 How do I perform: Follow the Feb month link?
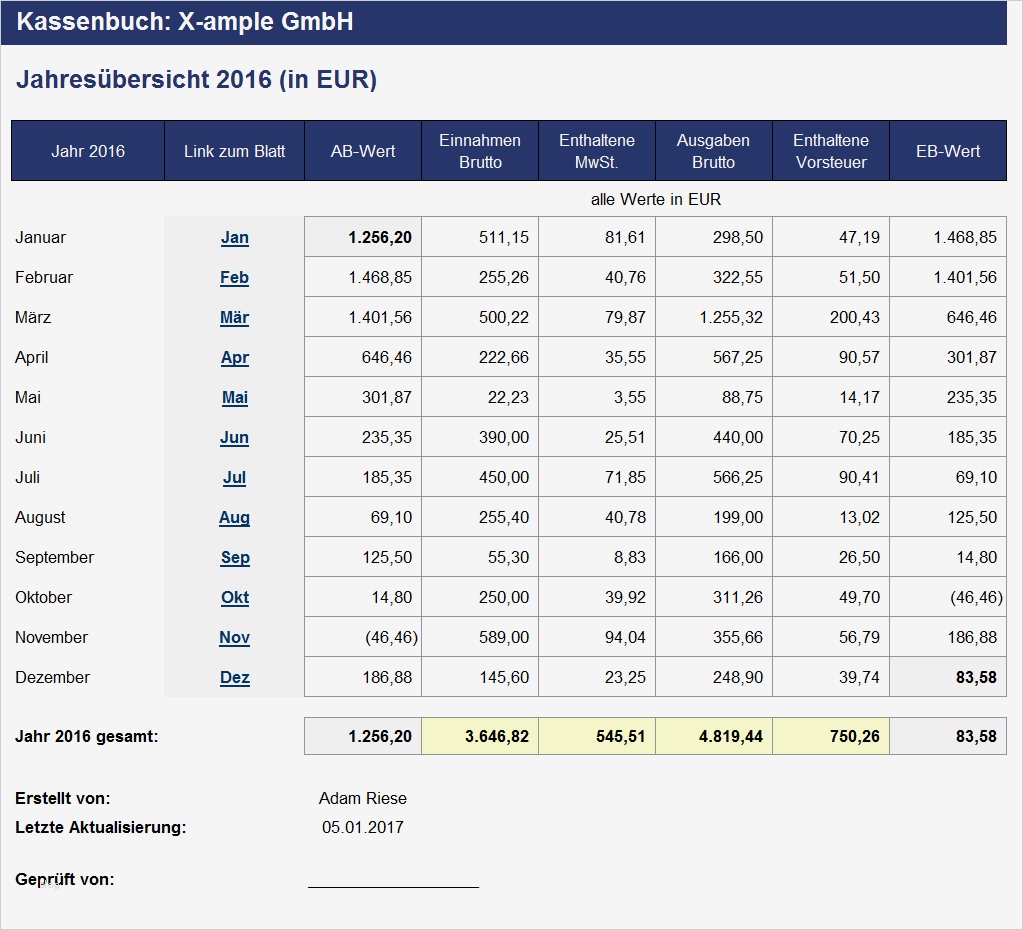pyautogui.click(x=234, y=278)
